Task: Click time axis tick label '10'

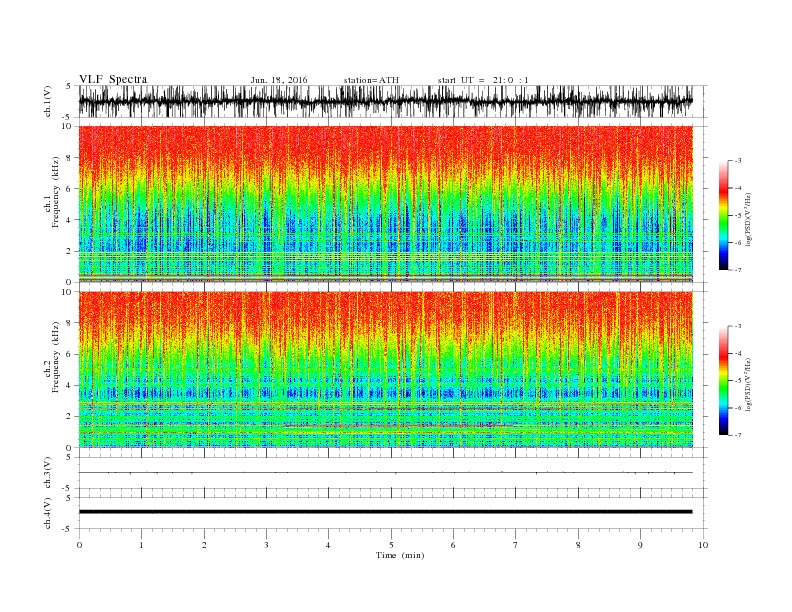Action: point(703,545)
